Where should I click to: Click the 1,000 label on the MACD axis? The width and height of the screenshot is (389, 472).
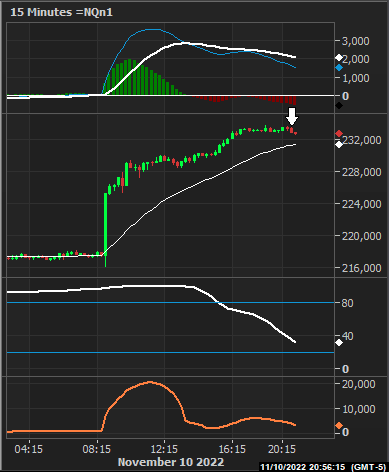tap(356, 78)
